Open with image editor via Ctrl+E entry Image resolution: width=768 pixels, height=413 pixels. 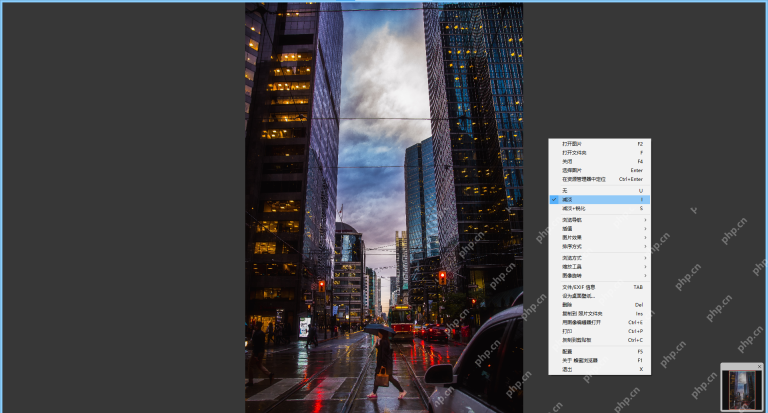(x=600, y=322)
